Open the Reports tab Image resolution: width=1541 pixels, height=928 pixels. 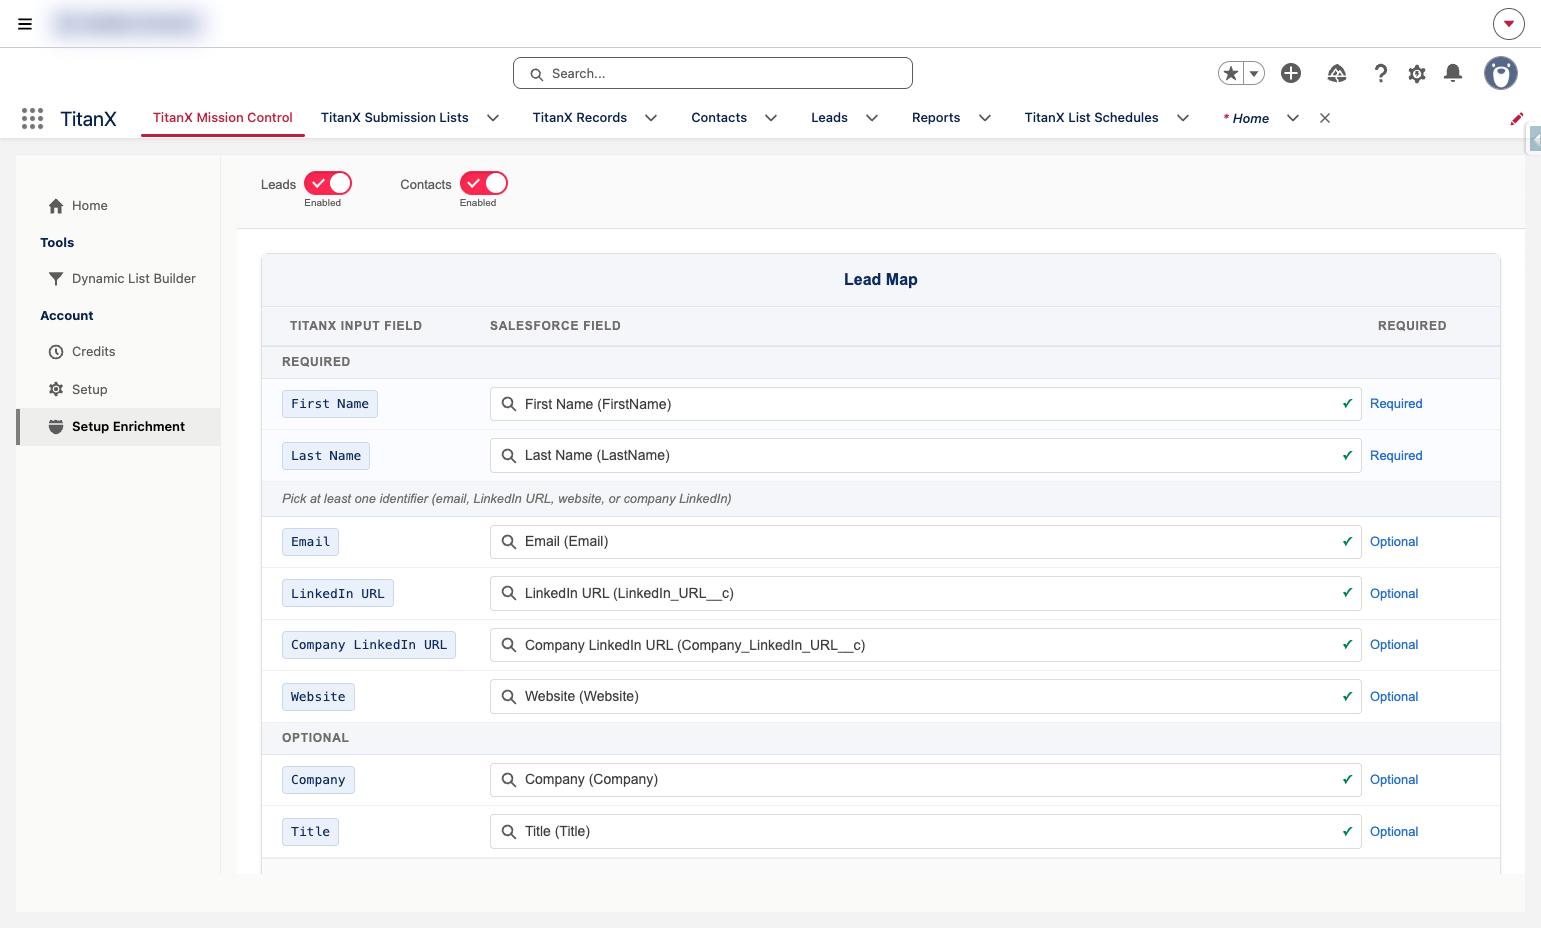tap(936, 118)
